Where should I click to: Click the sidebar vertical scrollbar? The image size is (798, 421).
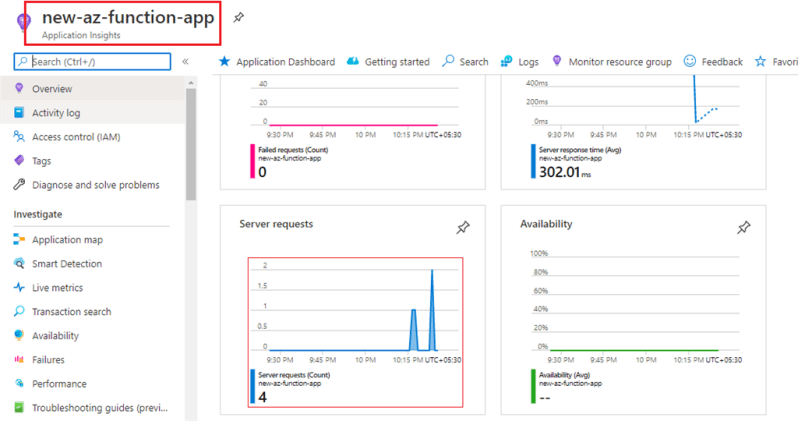coord(191,144)
